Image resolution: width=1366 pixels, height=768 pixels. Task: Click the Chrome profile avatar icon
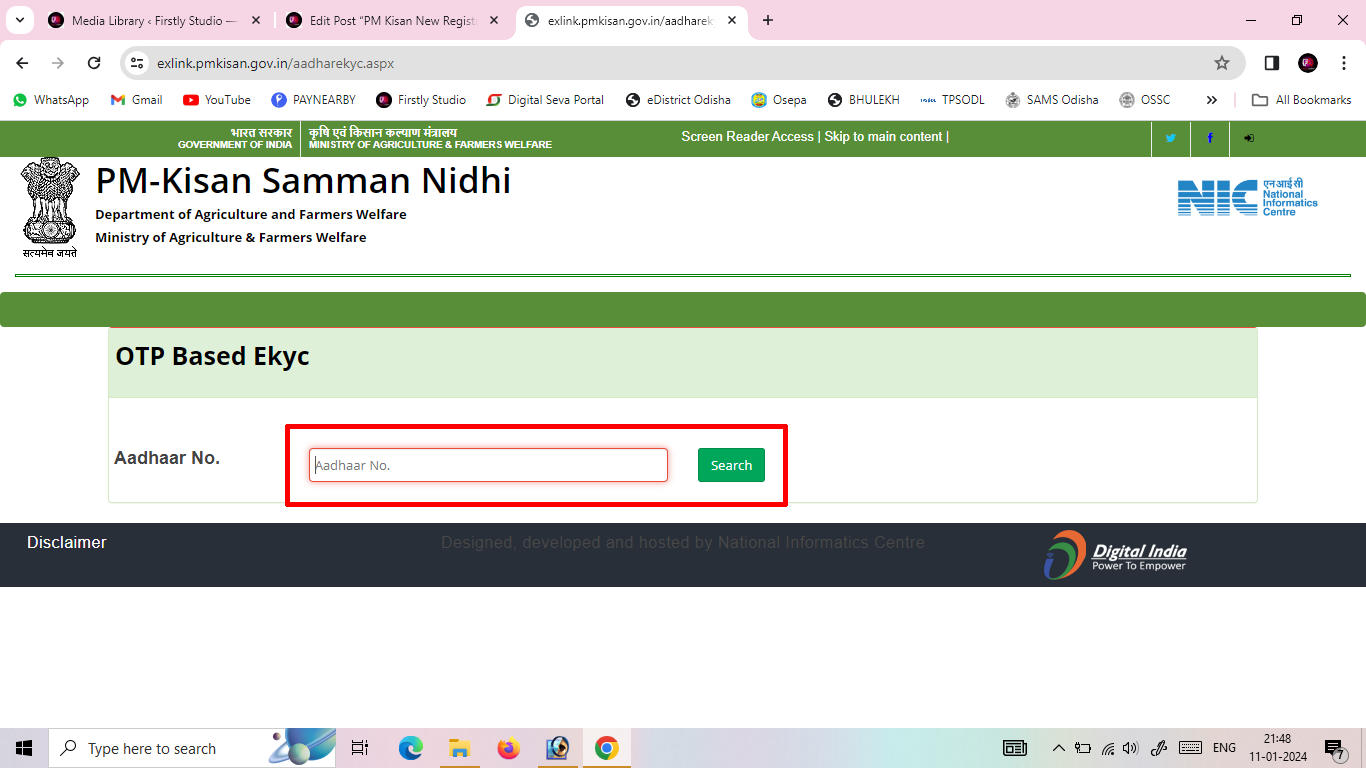tap(1307, 62)
